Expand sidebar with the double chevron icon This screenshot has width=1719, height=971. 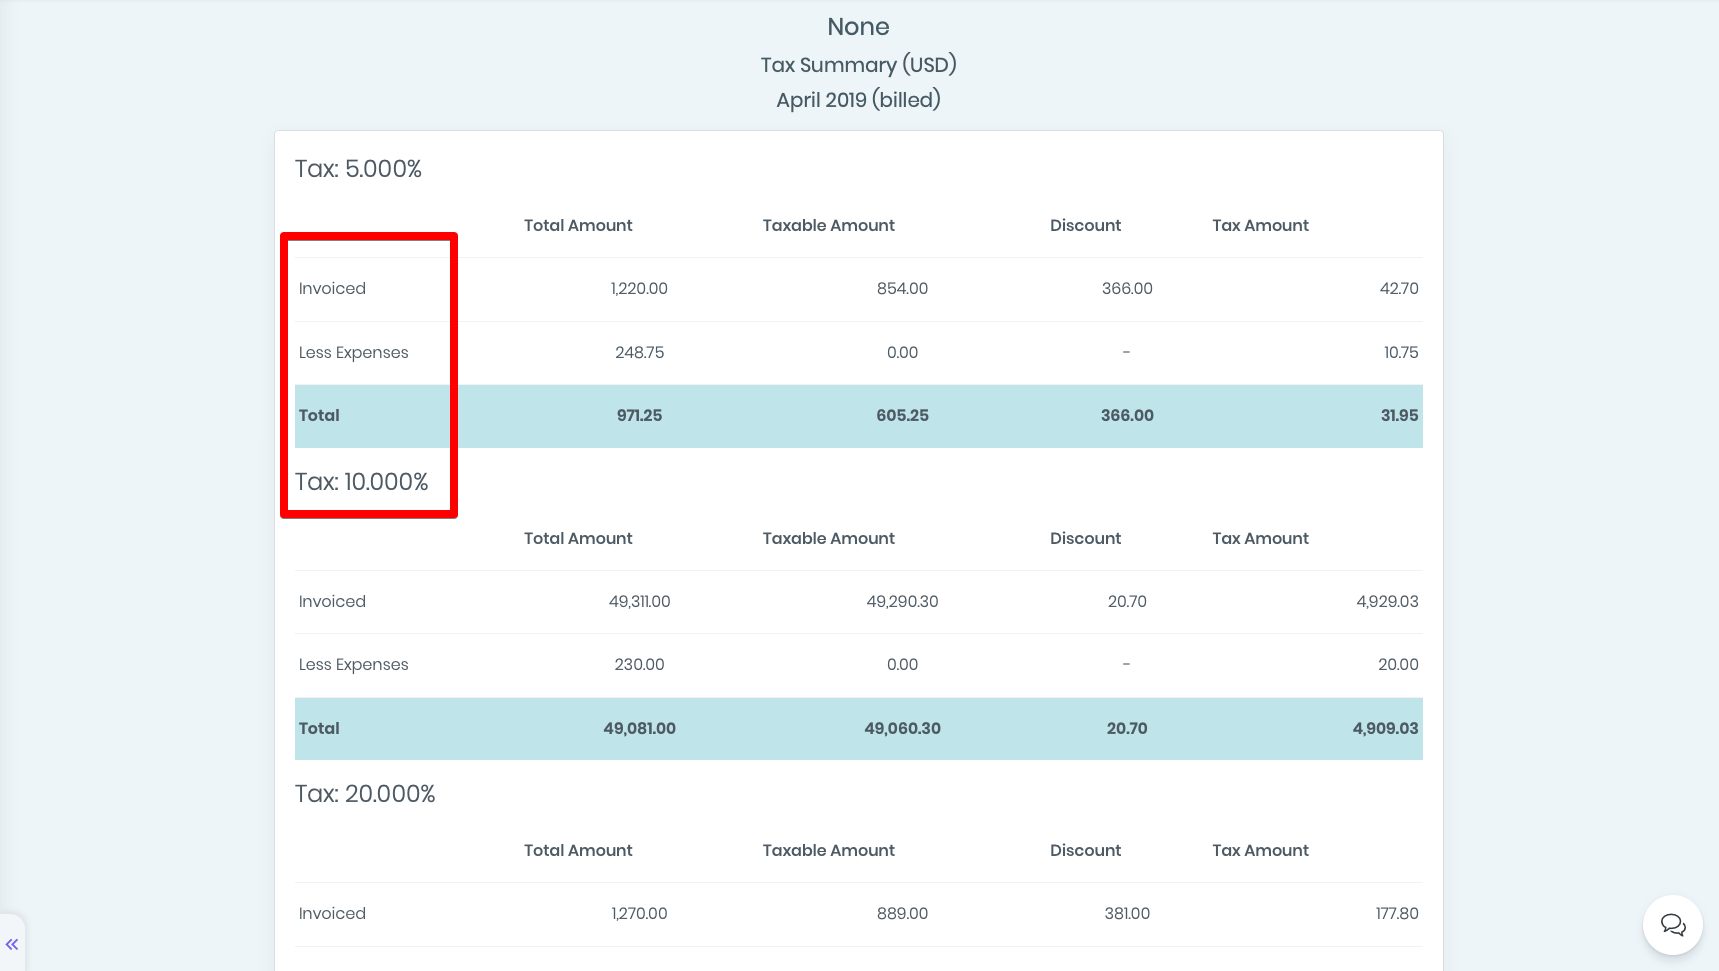(x=12, y=944)
